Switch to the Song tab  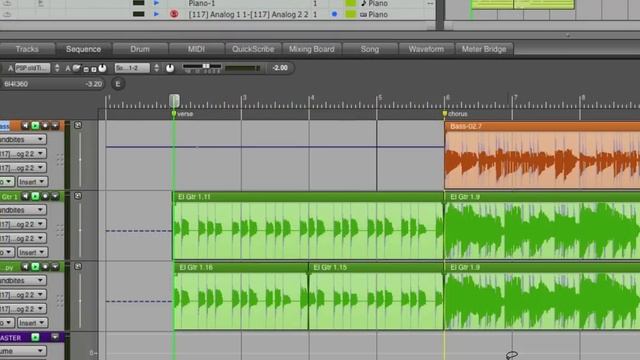point(369,49)
